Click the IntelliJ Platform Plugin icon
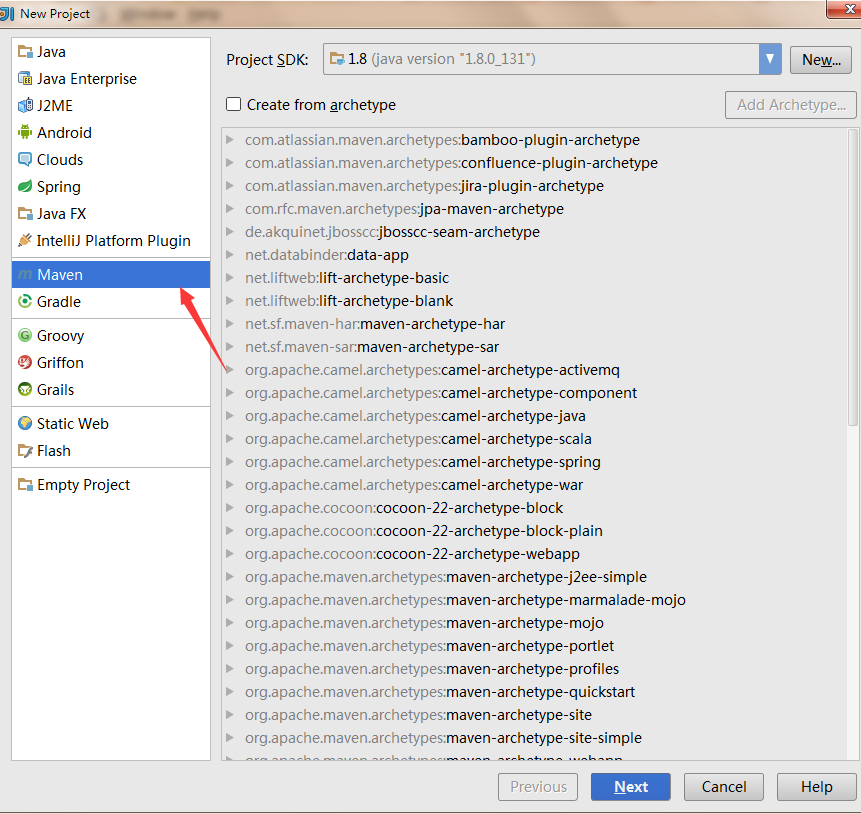 pyautogui.click(x=25, y=241)
